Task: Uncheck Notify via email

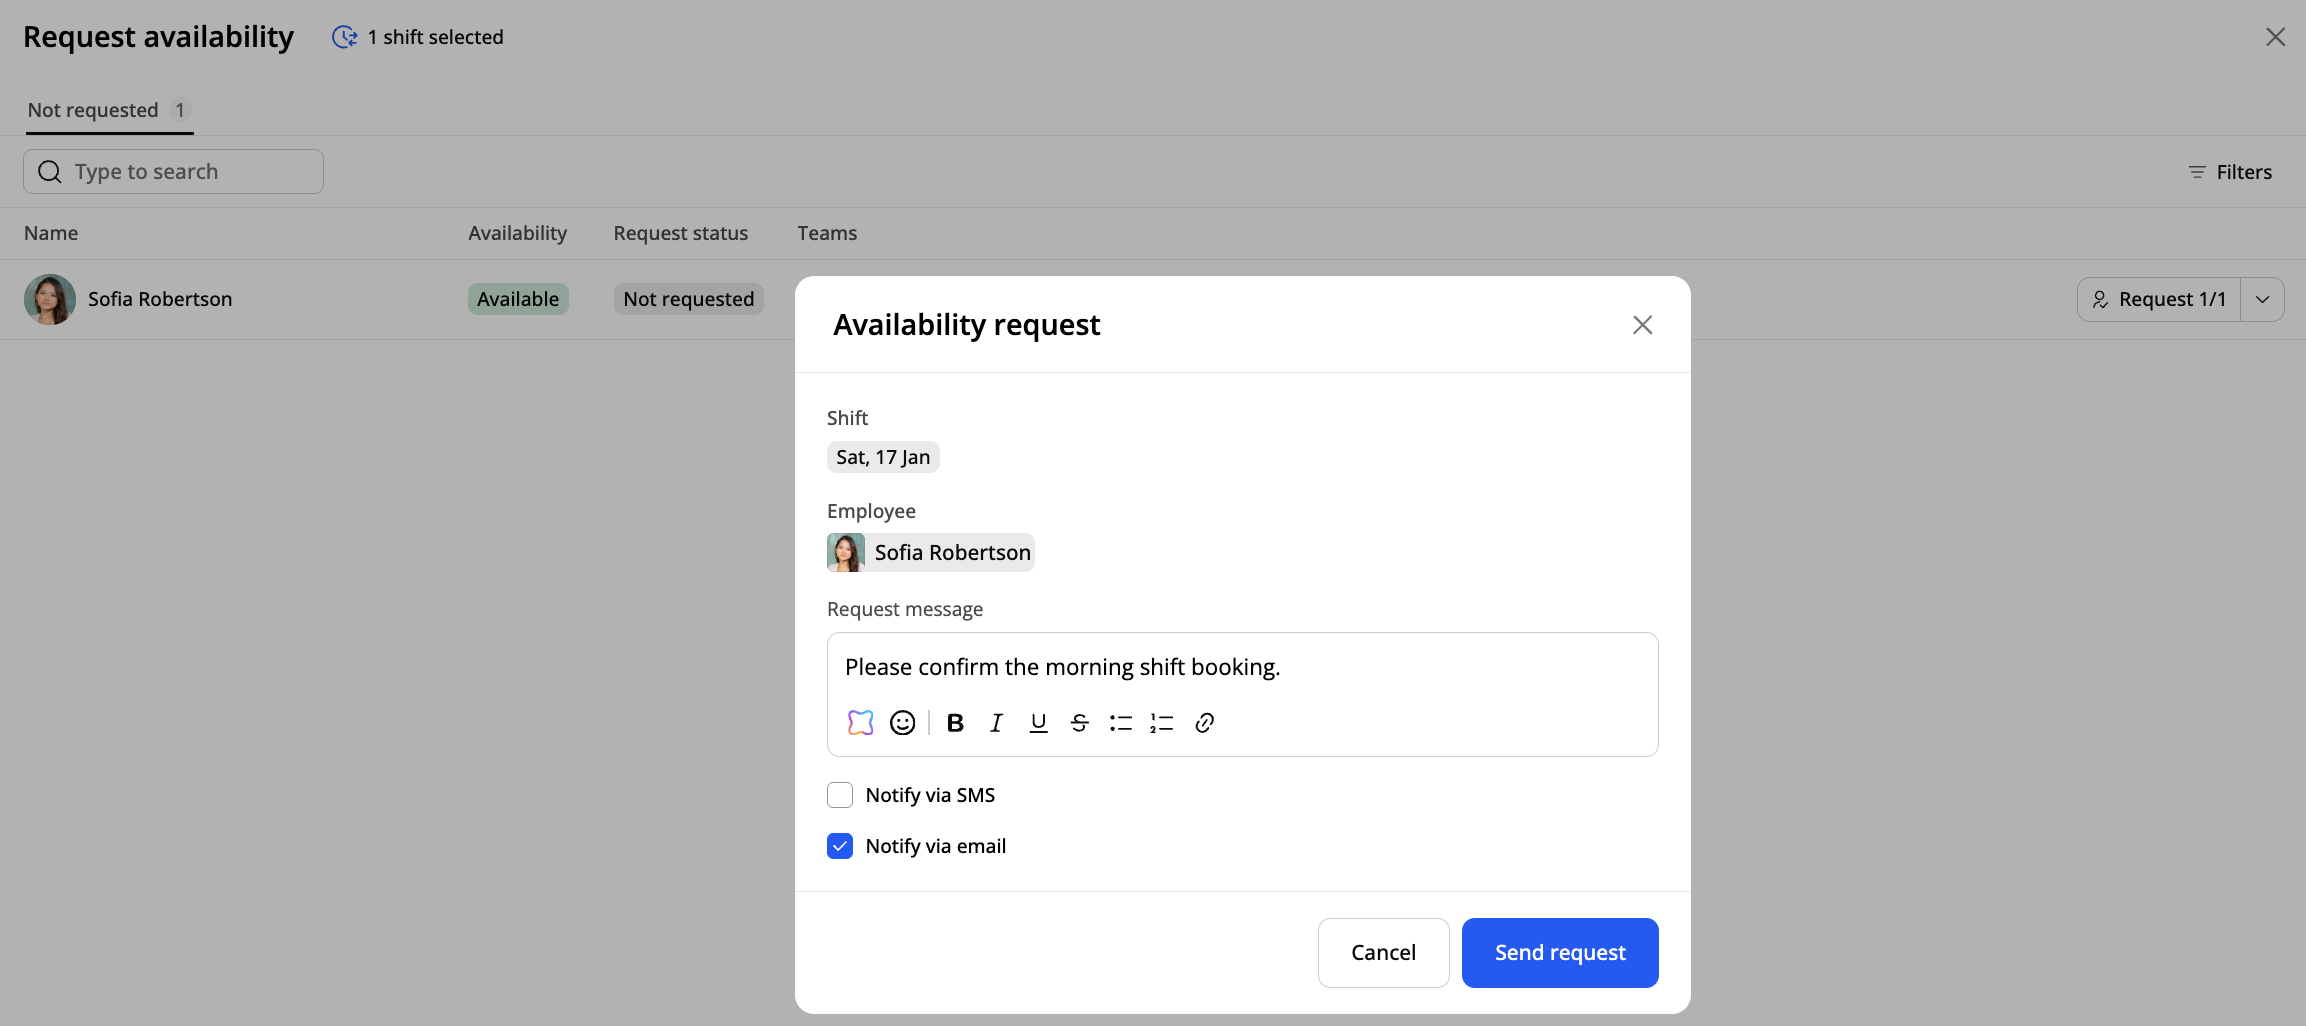Action: pyautogui.click(x=840, y=846)
